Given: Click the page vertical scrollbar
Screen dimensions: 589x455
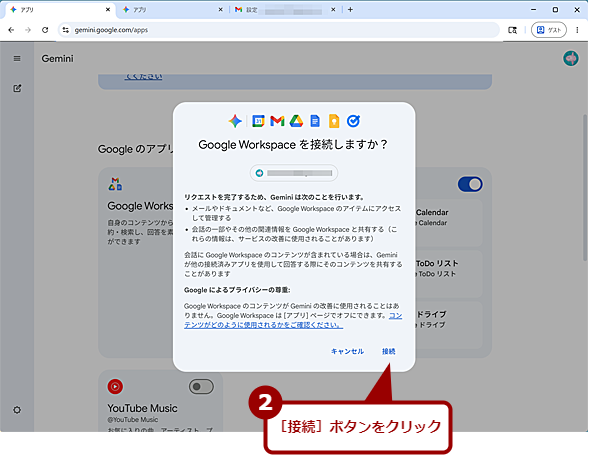Looking at the screenshot, I should point(584,188).
